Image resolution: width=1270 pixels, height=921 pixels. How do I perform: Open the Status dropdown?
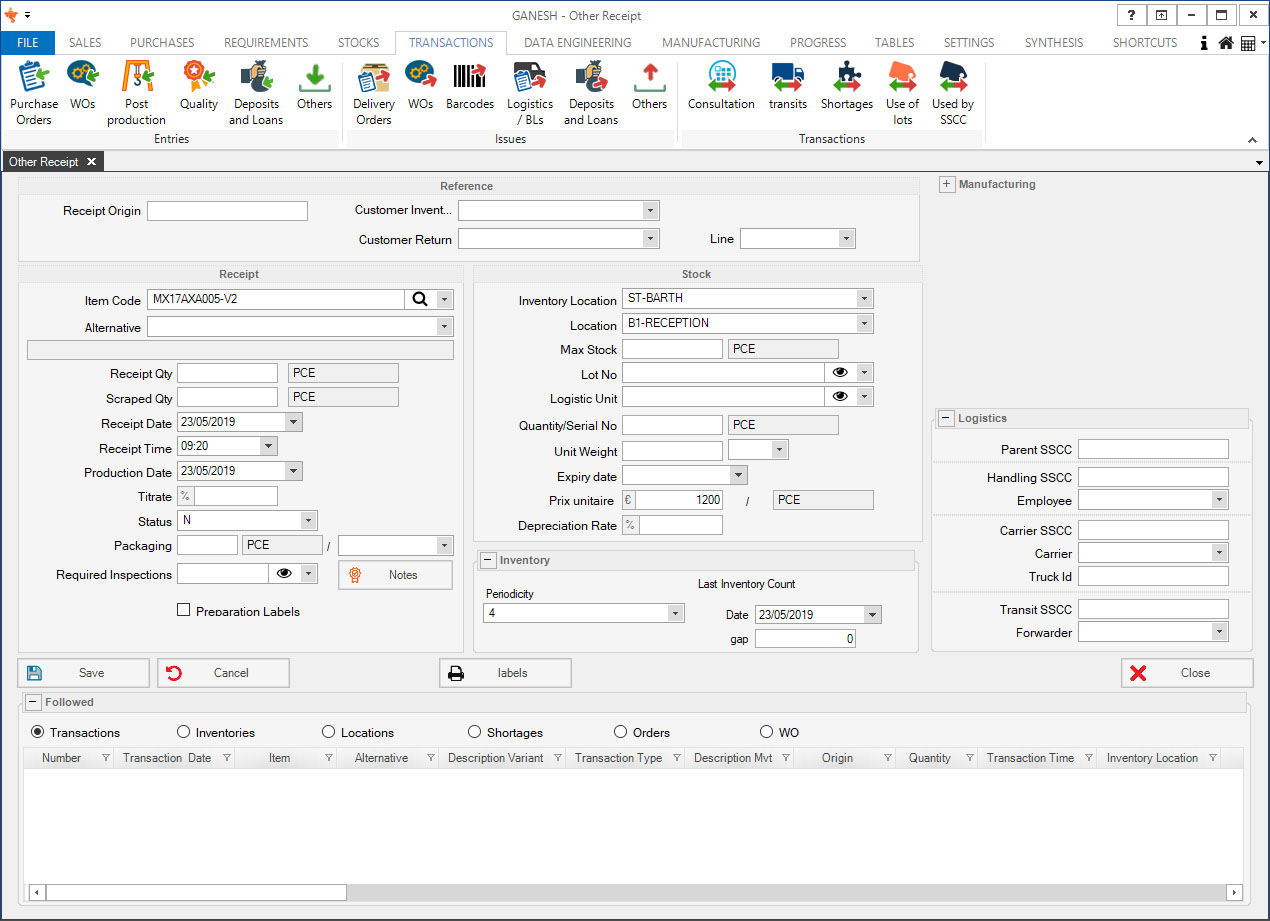pos(308,520)
